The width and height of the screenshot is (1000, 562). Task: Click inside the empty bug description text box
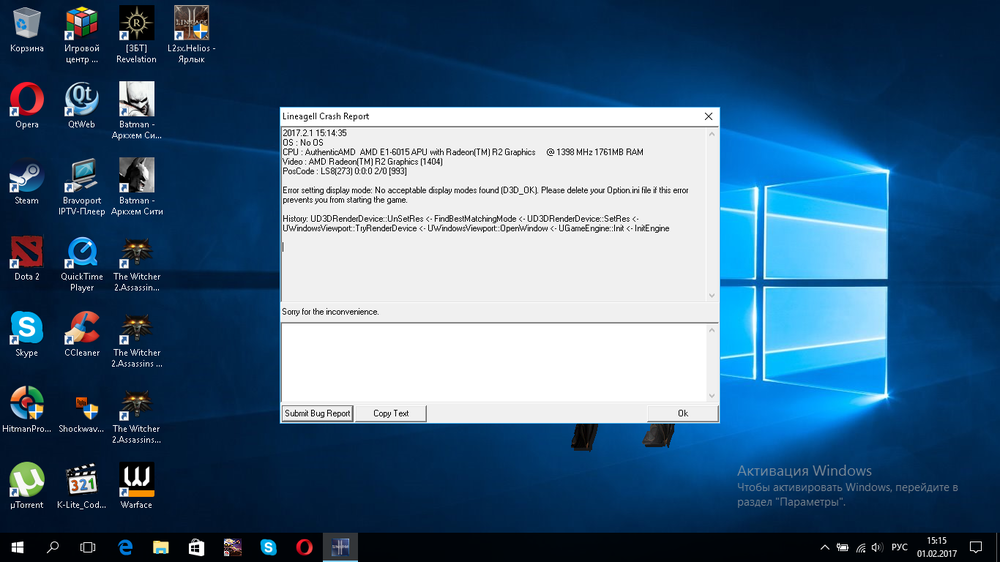coord(494,362)
